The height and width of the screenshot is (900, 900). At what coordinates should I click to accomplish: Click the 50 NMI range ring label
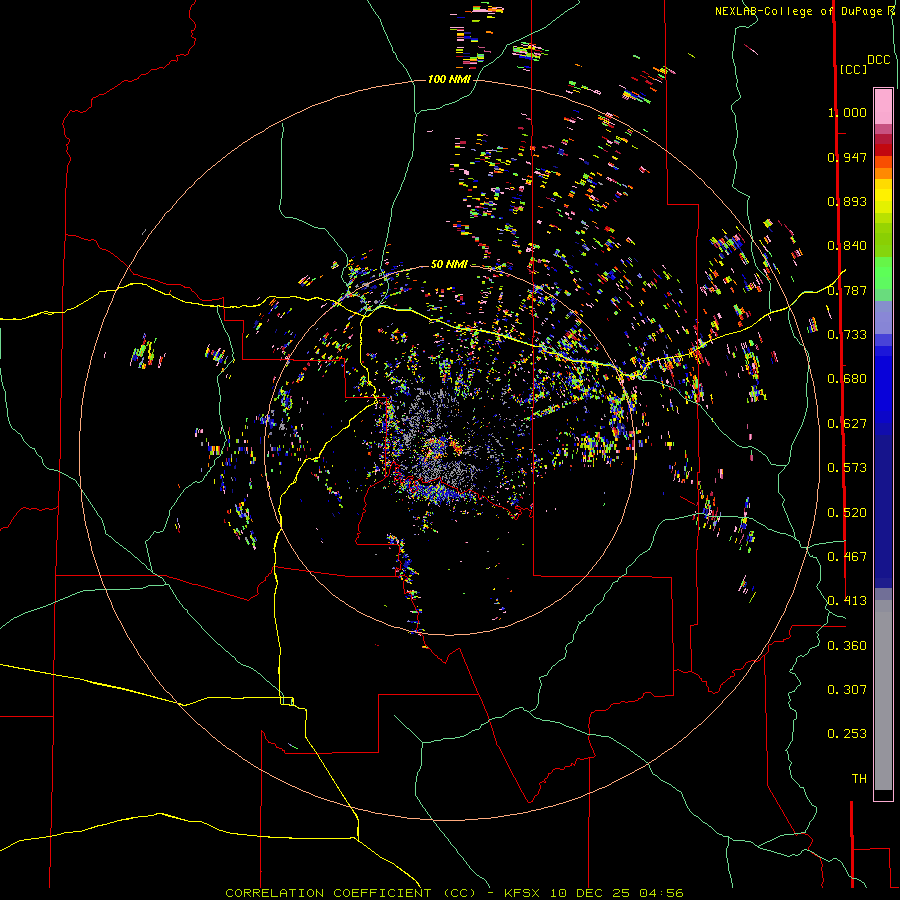449,264
